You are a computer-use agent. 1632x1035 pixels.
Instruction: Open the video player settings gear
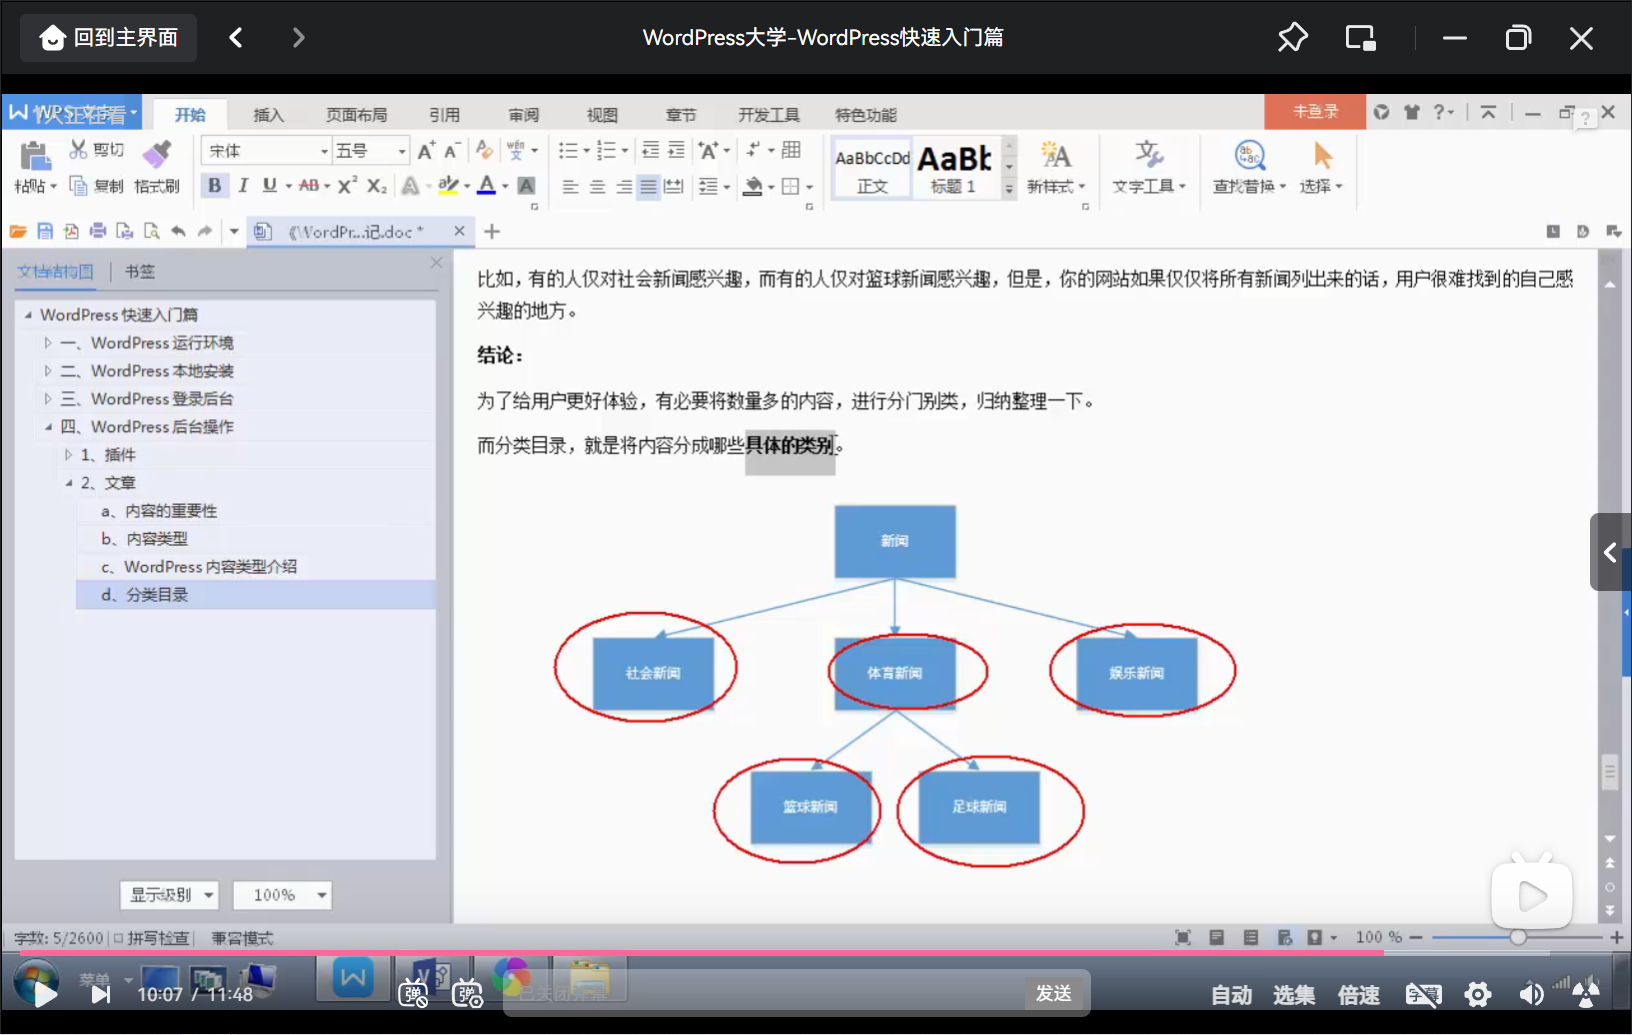[1478, 994]
